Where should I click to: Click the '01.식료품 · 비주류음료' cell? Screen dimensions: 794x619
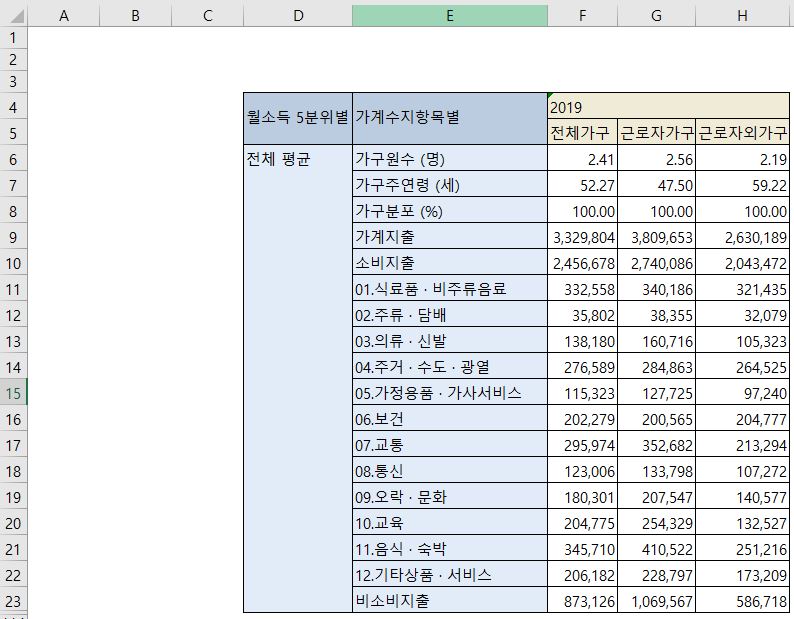(450, 288)
